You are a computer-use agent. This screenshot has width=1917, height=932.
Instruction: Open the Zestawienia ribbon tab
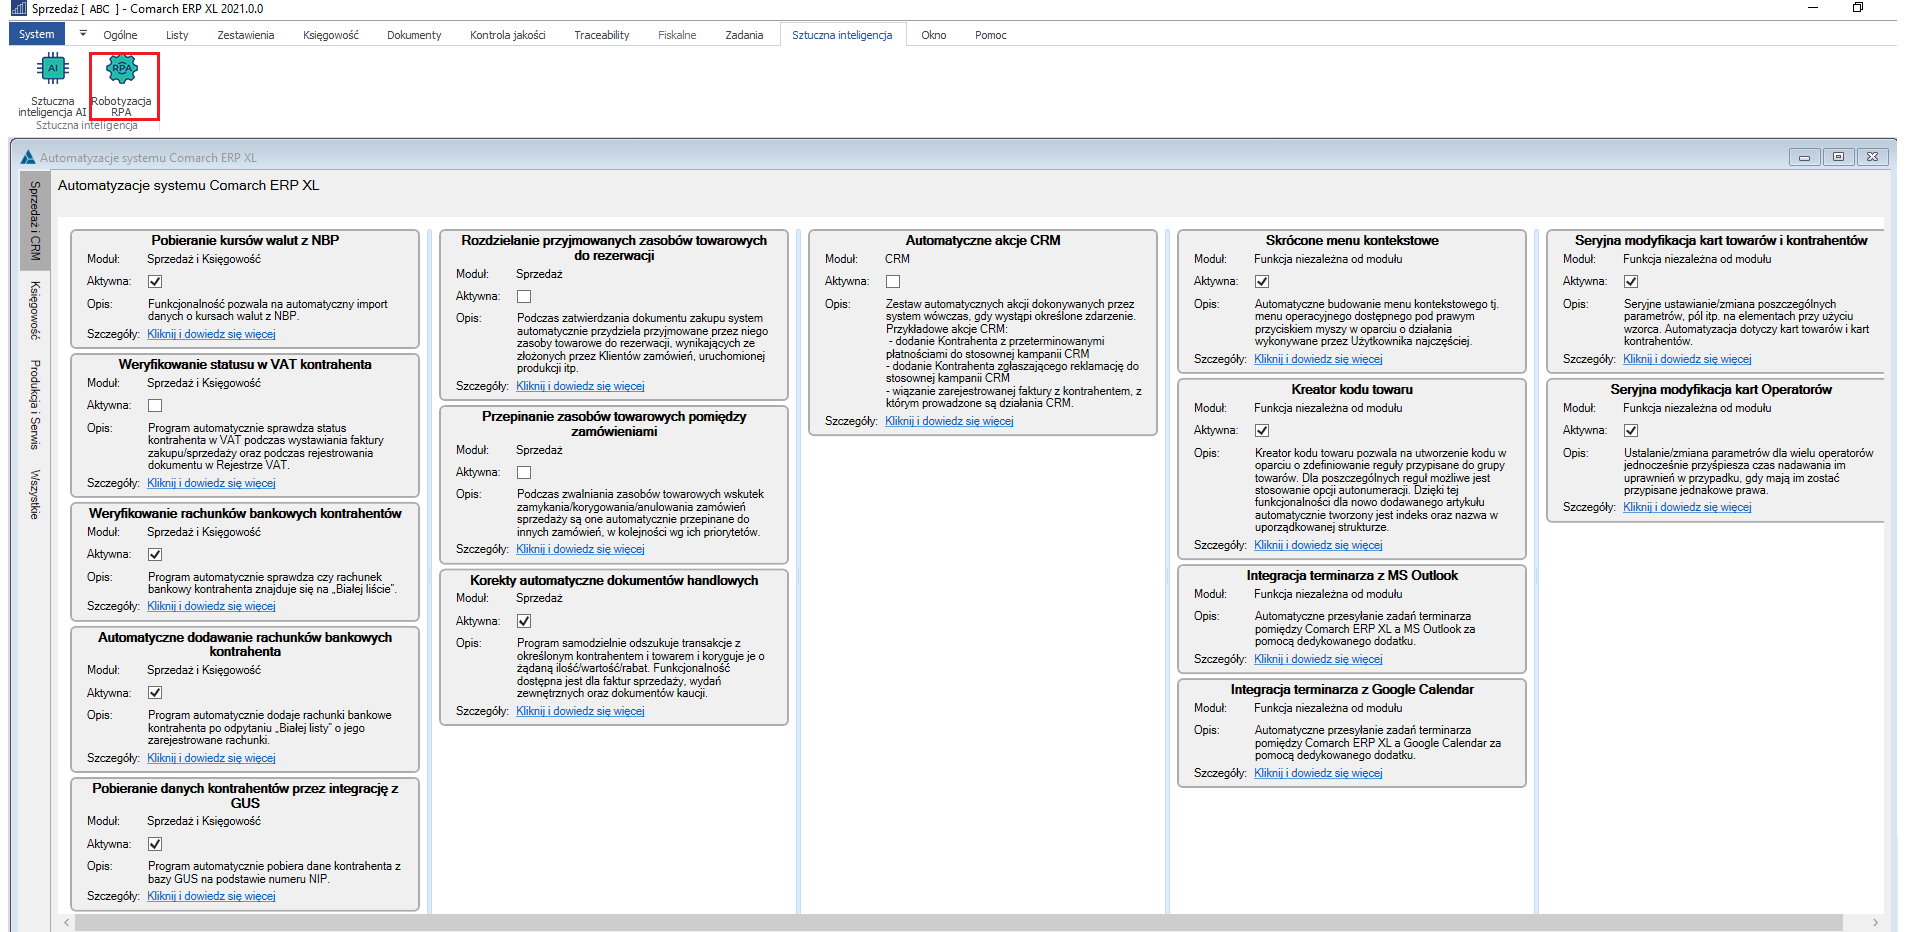pos(246,35)
